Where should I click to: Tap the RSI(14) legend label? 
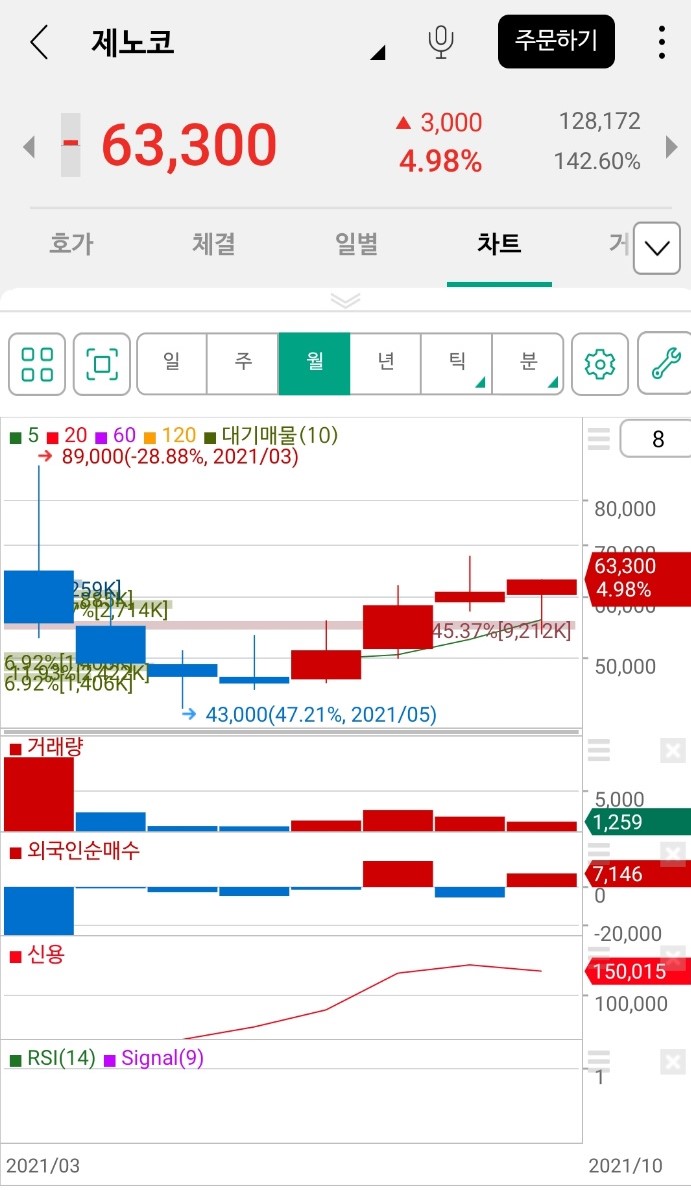[53, 1058]
